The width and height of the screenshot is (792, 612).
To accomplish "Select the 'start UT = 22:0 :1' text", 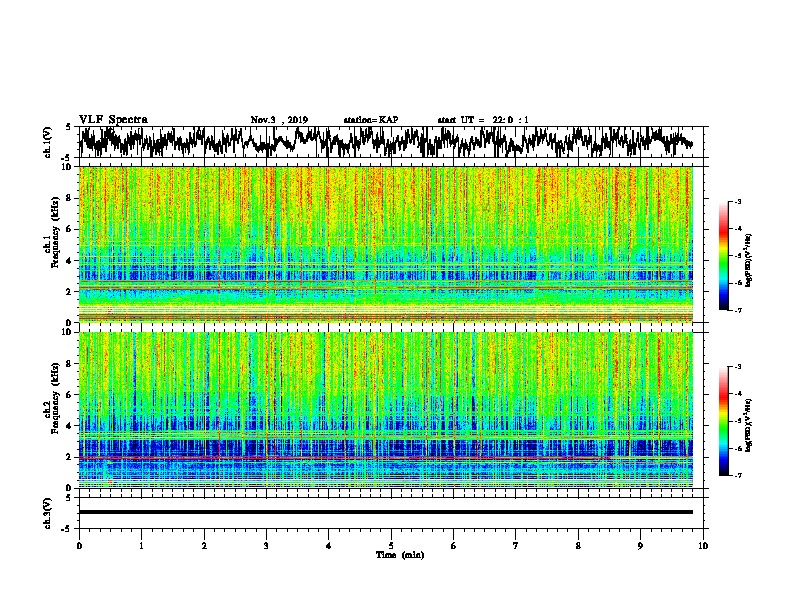I will (483, 120).
